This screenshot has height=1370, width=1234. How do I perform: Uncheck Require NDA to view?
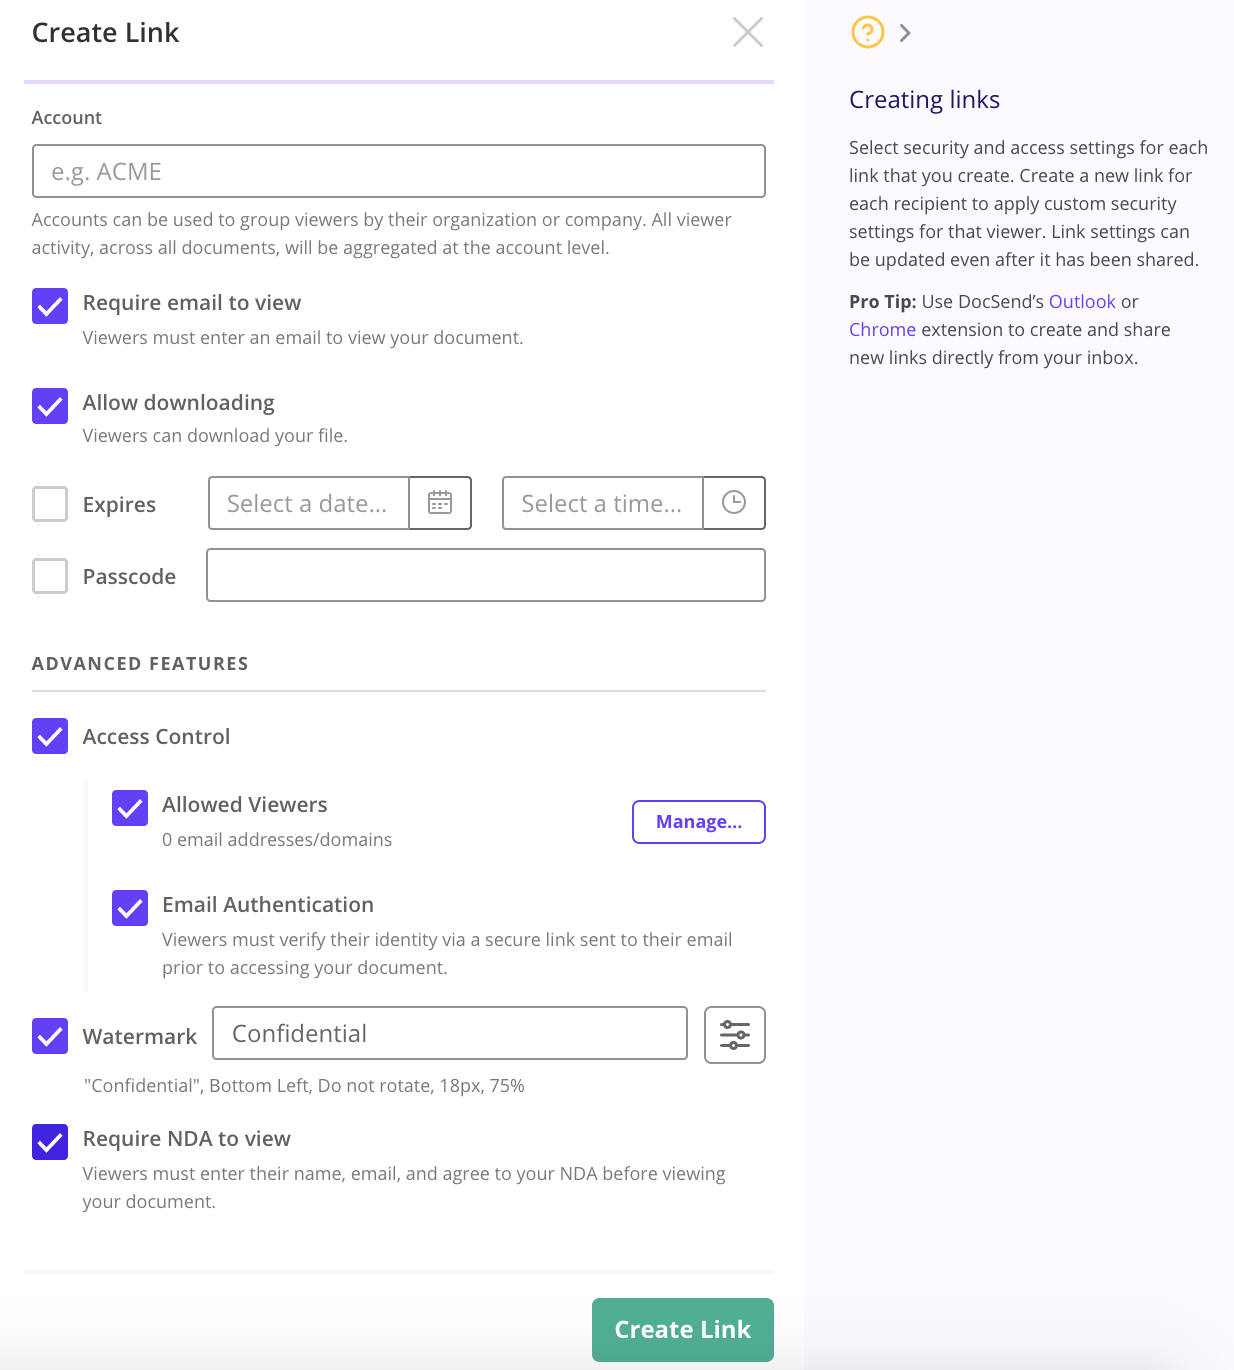pos(50,1142)
